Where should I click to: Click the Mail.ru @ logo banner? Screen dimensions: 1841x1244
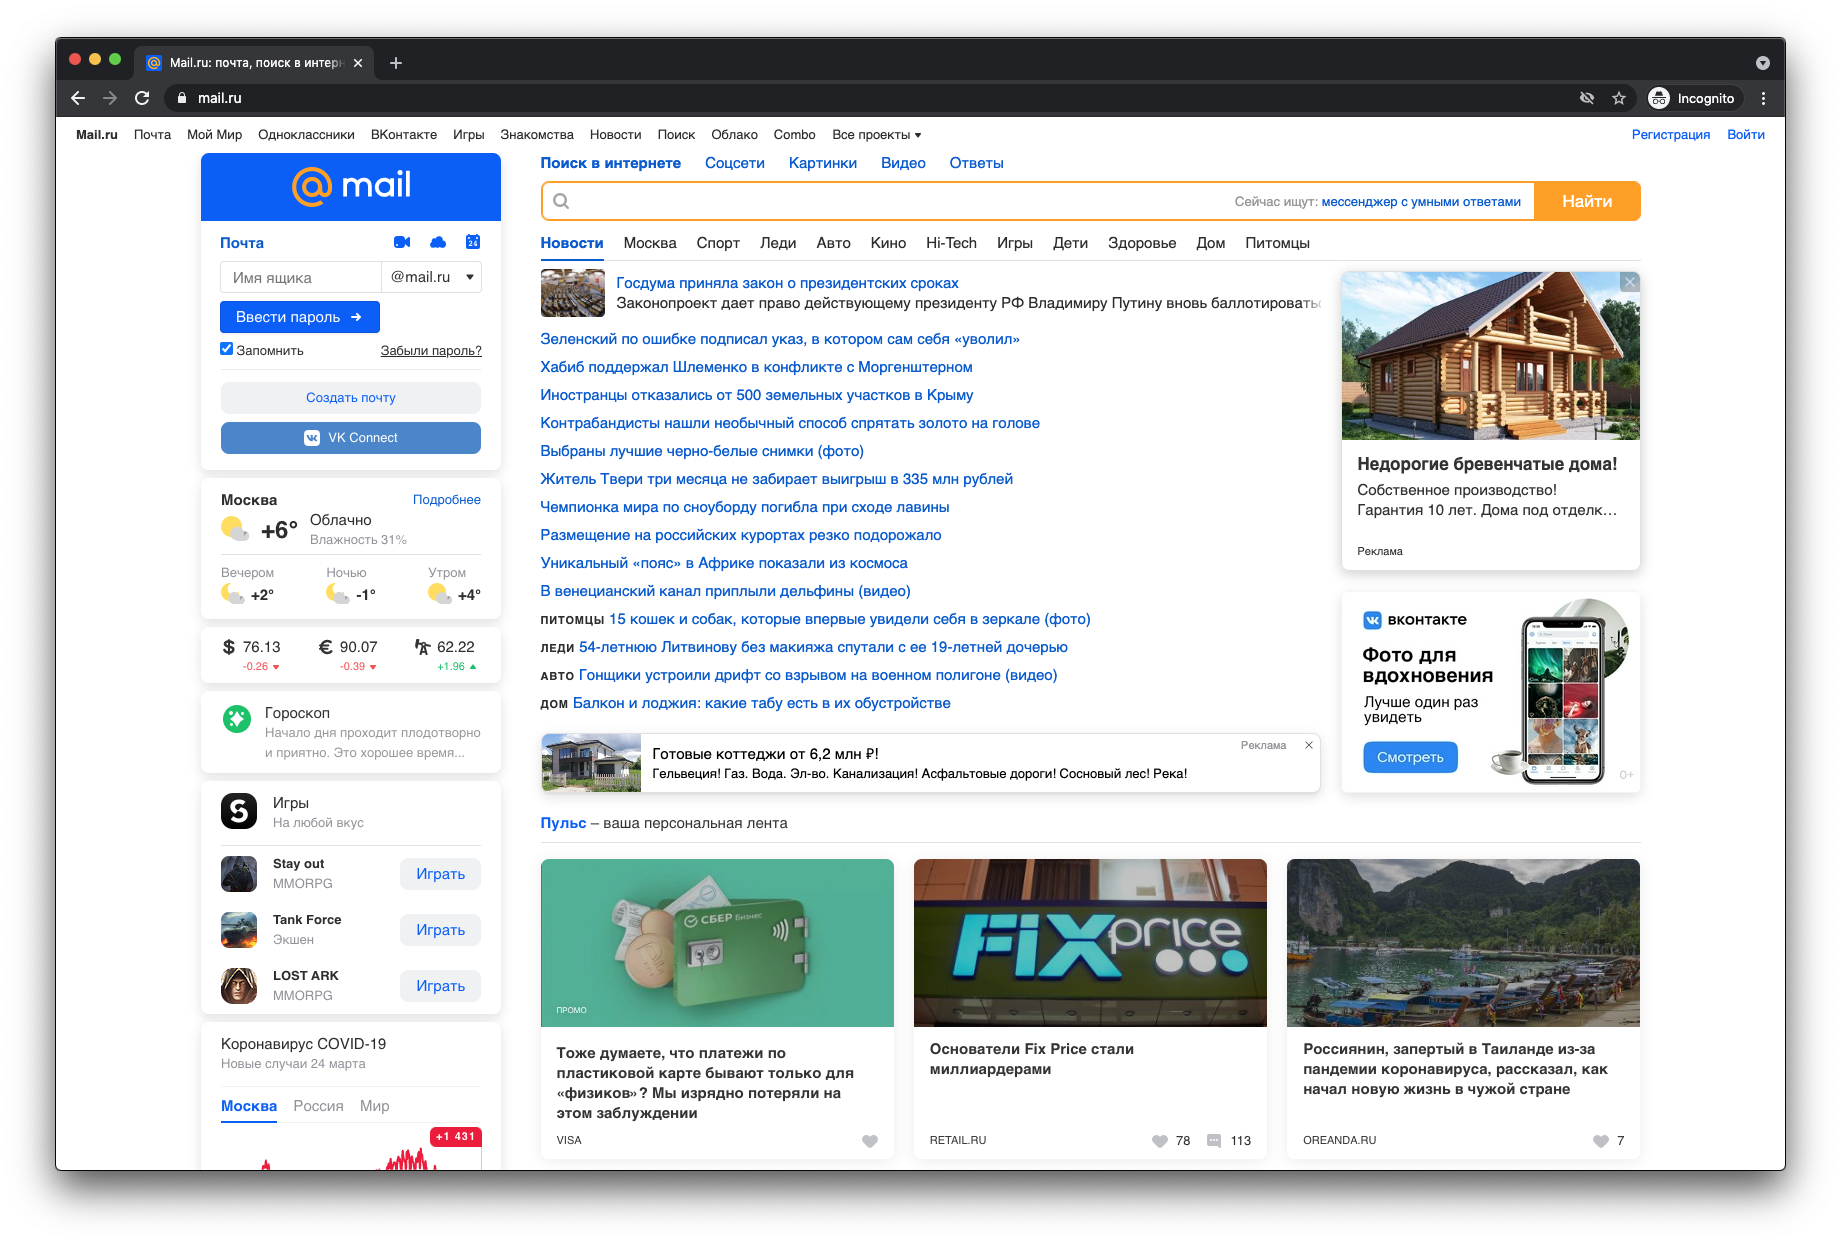[351, 187]
